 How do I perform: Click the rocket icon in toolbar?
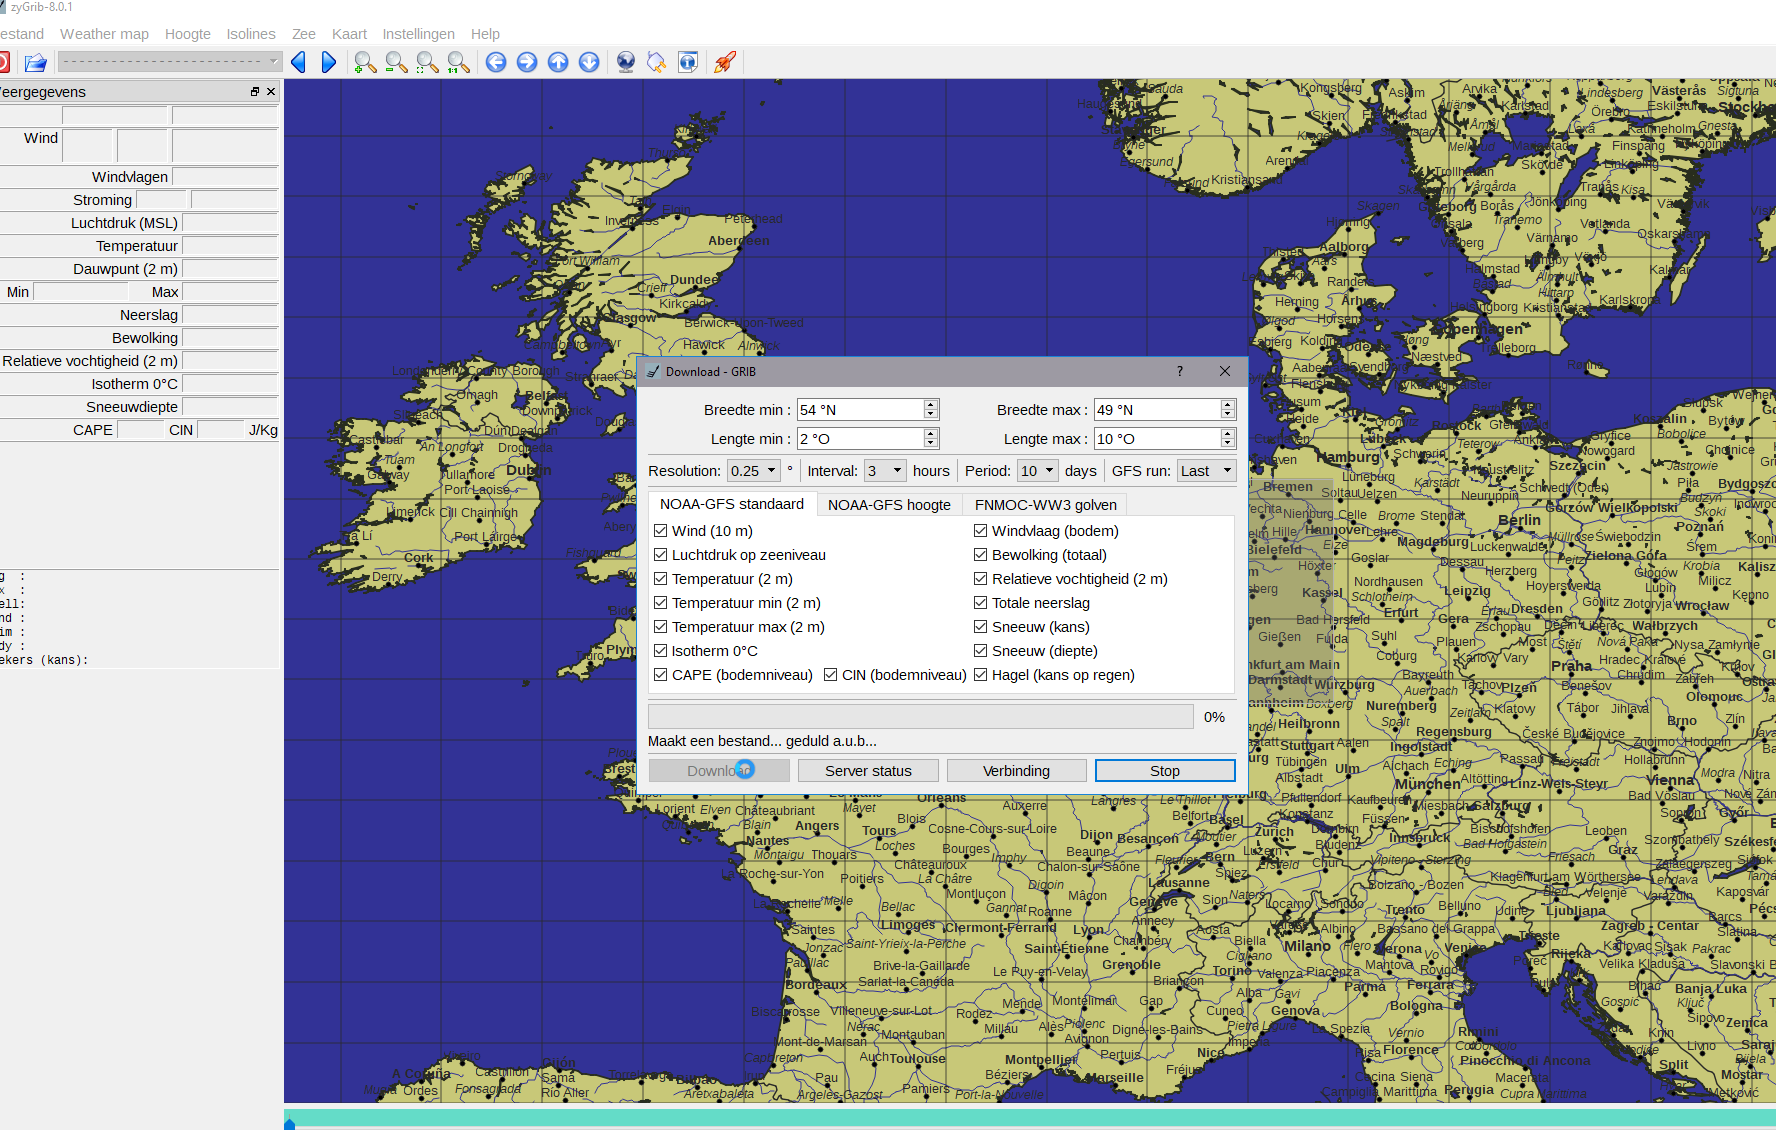click(725, 63)
